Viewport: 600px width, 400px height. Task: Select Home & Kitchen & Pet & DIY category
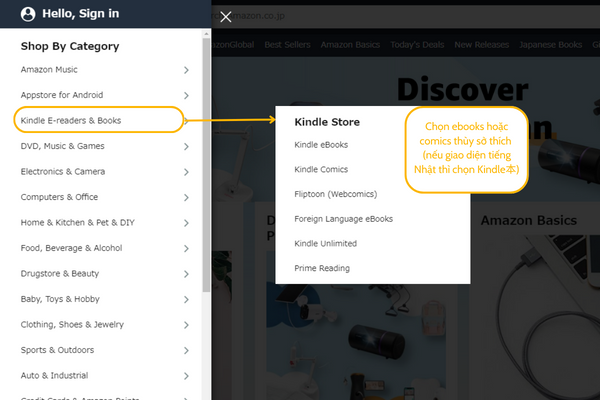tap(78, 222)
